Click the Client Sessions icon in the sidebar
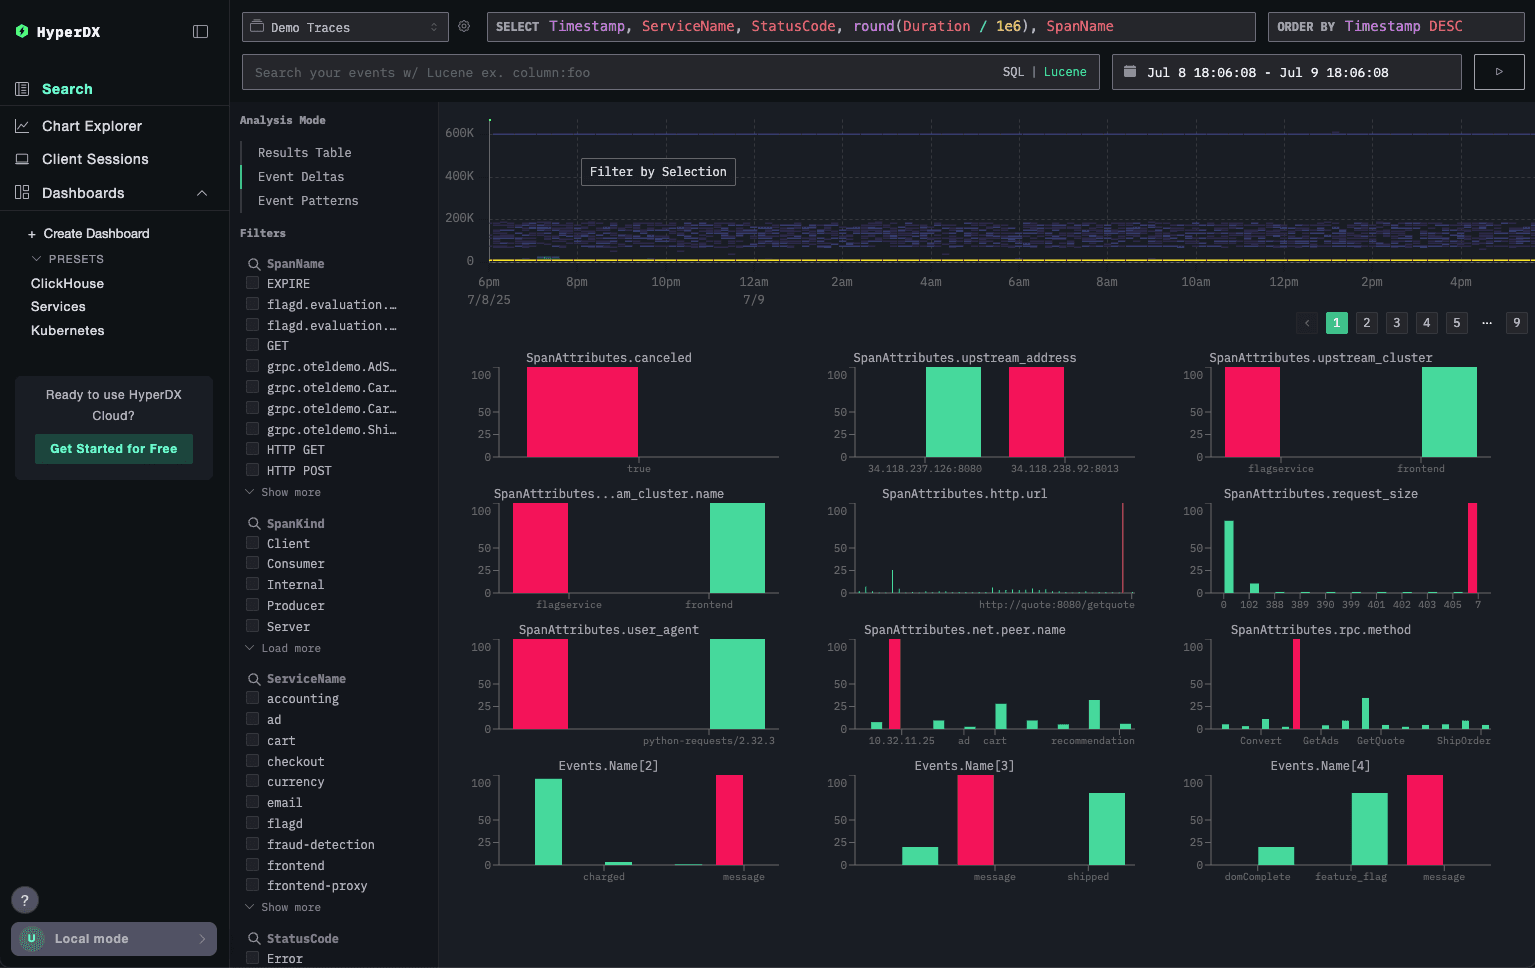Image resolution: width=1535 pixels, height=968 pixels. (x=22, y=159)
